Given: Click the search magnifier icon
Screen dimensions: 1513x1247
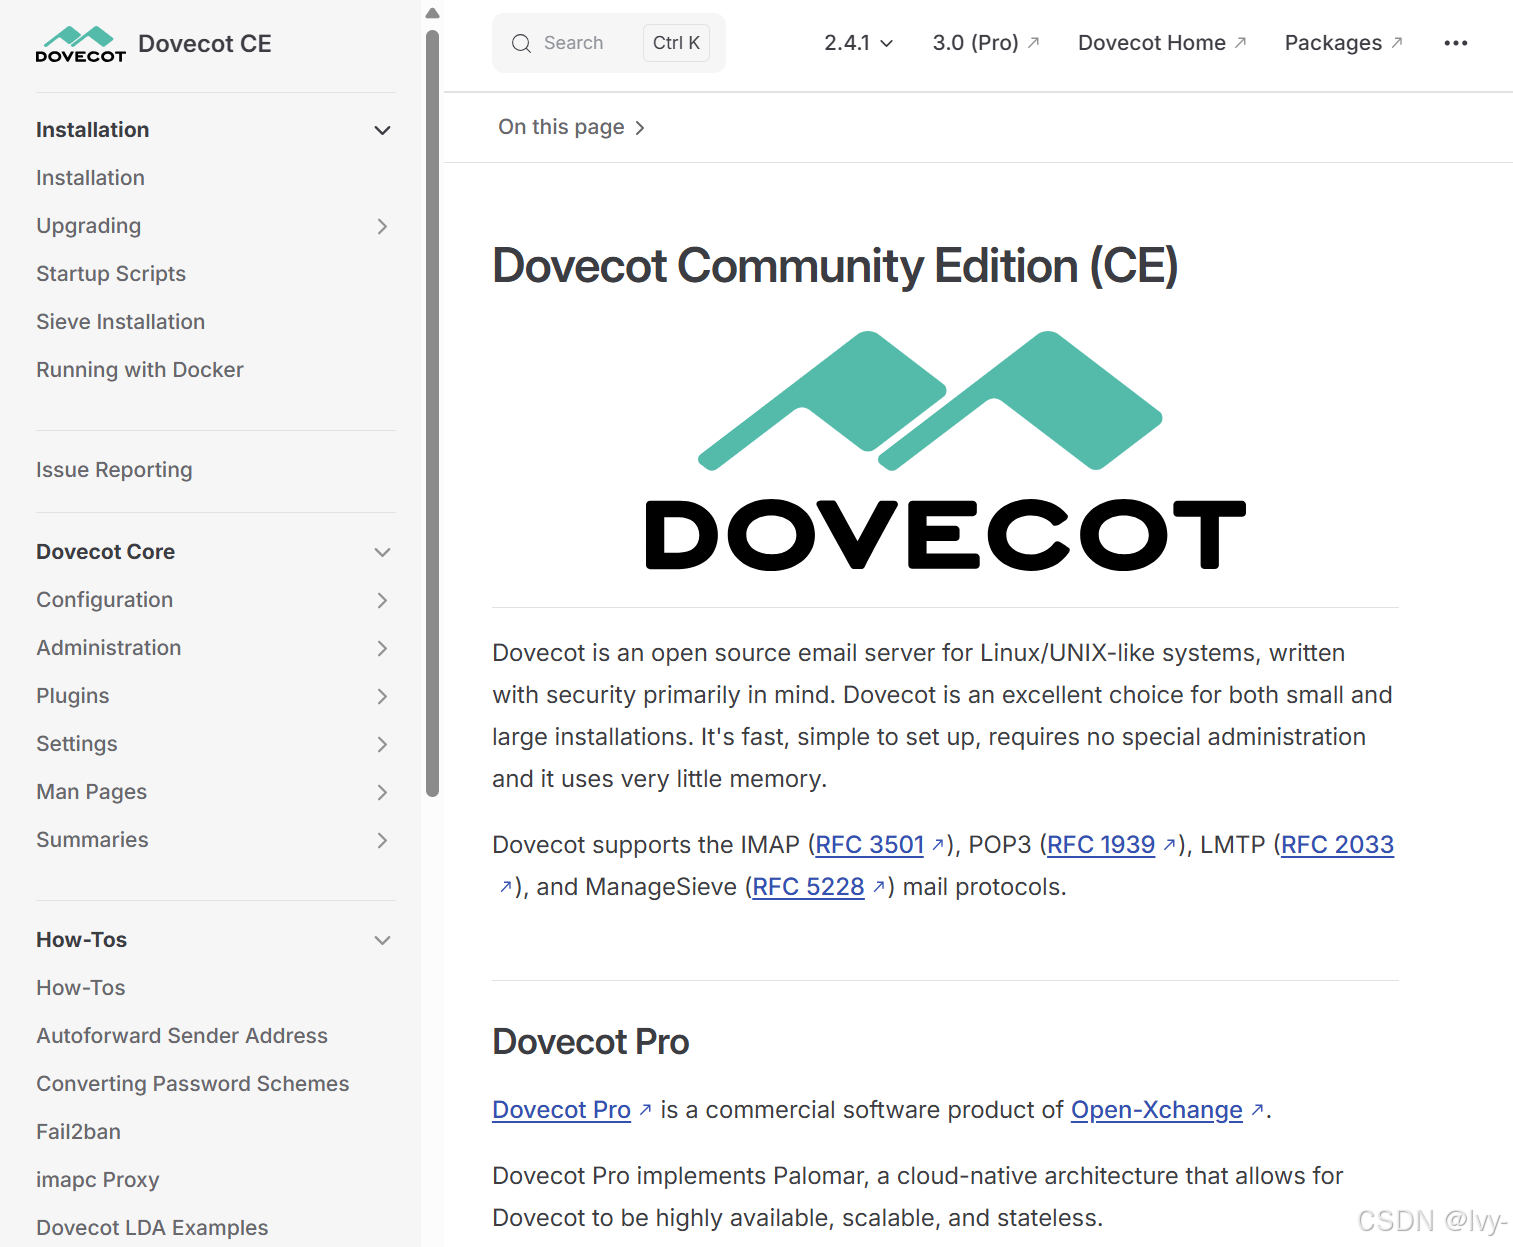Looking at the screenshot, I should point(521,43).
